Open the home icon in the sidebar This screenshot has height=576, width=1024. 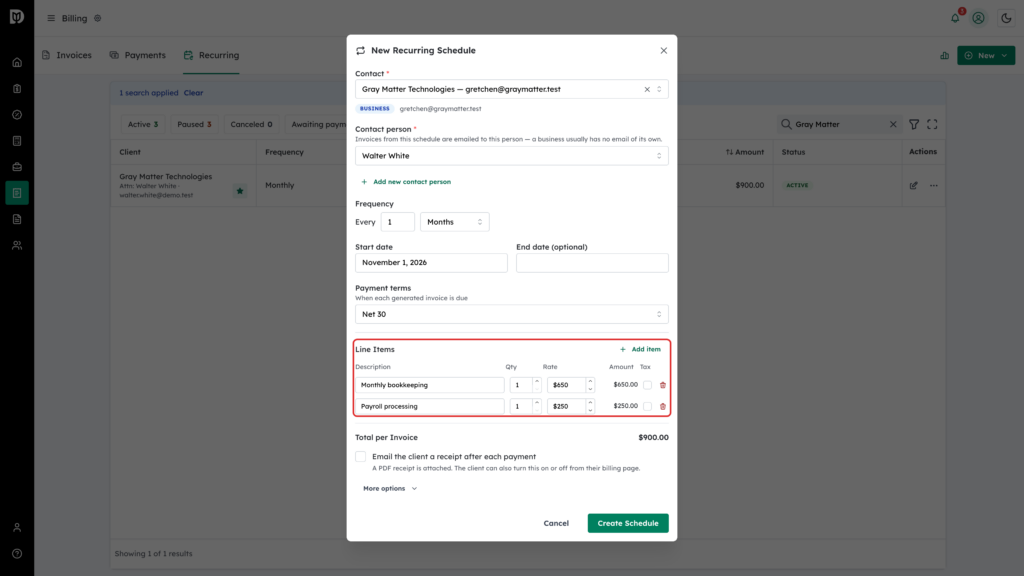[17, 63]
